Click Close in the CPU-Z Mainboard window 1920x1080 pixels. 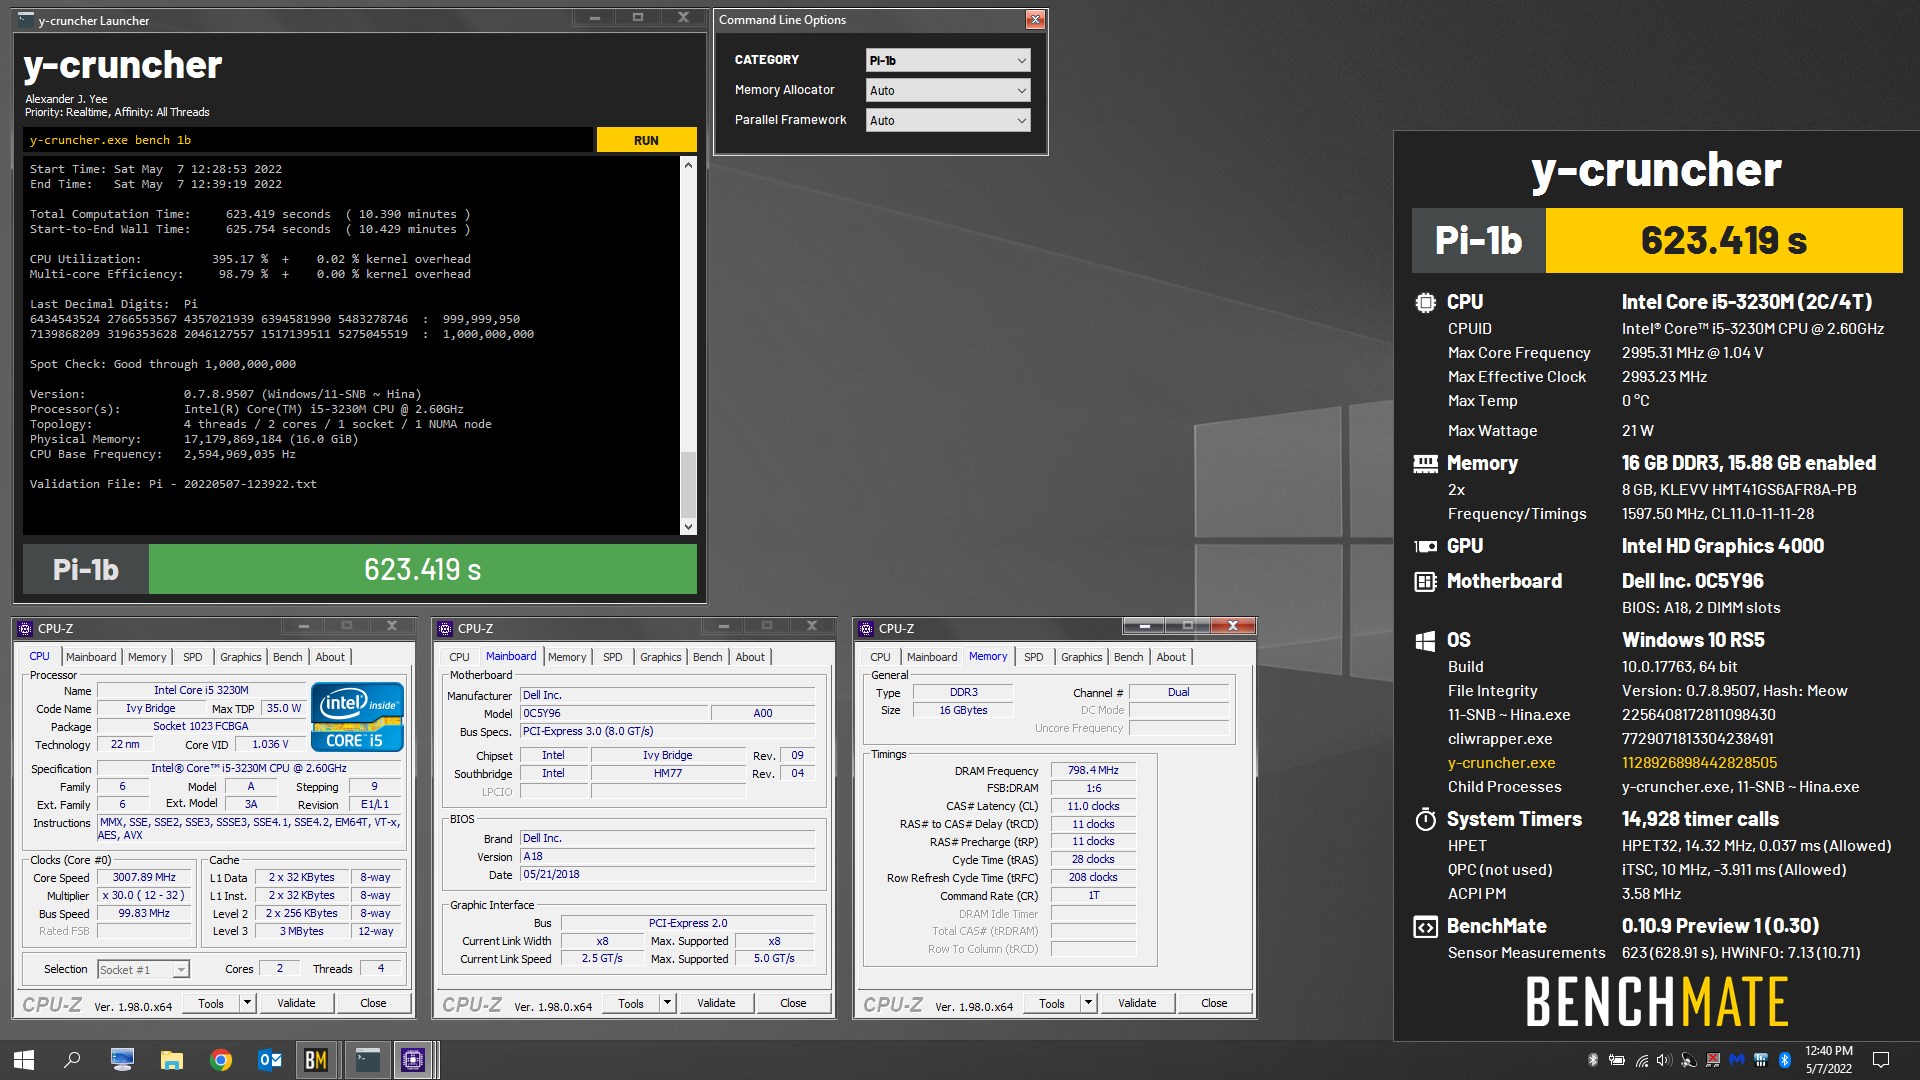(793, 1003)
